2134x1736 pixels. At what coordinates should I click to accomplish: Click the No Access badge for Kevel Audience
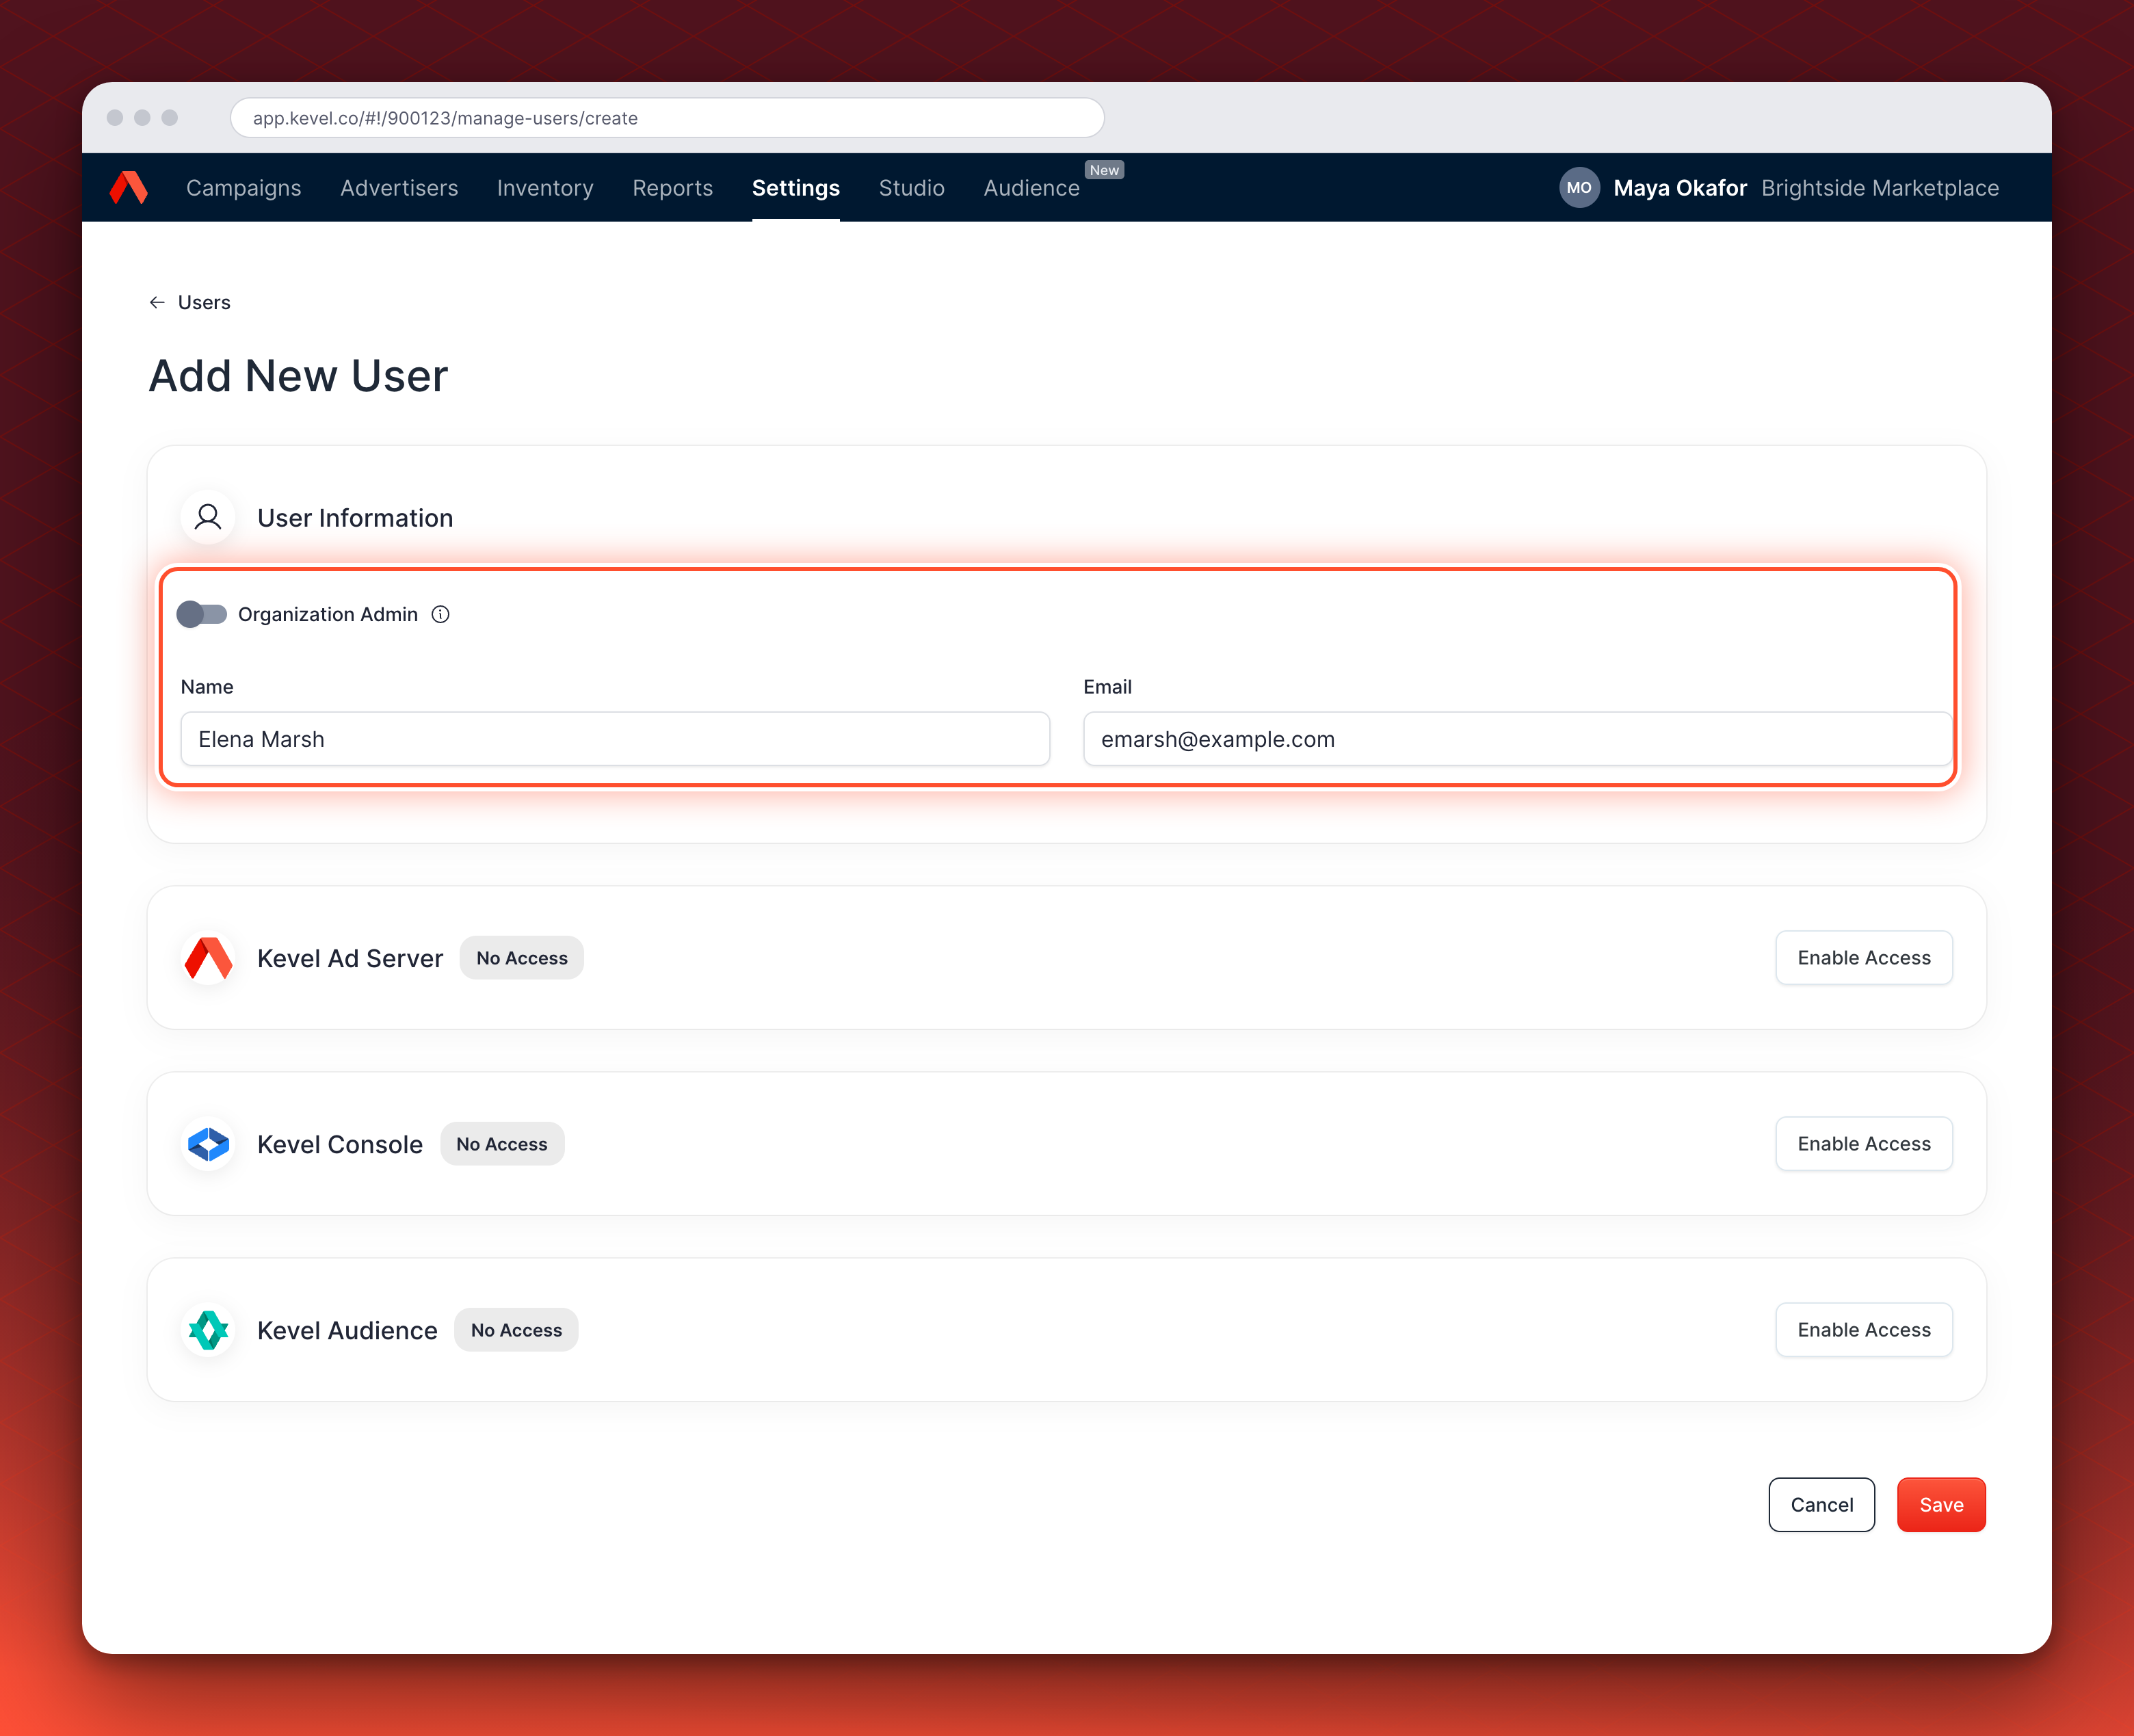[x=516, y=1330]
